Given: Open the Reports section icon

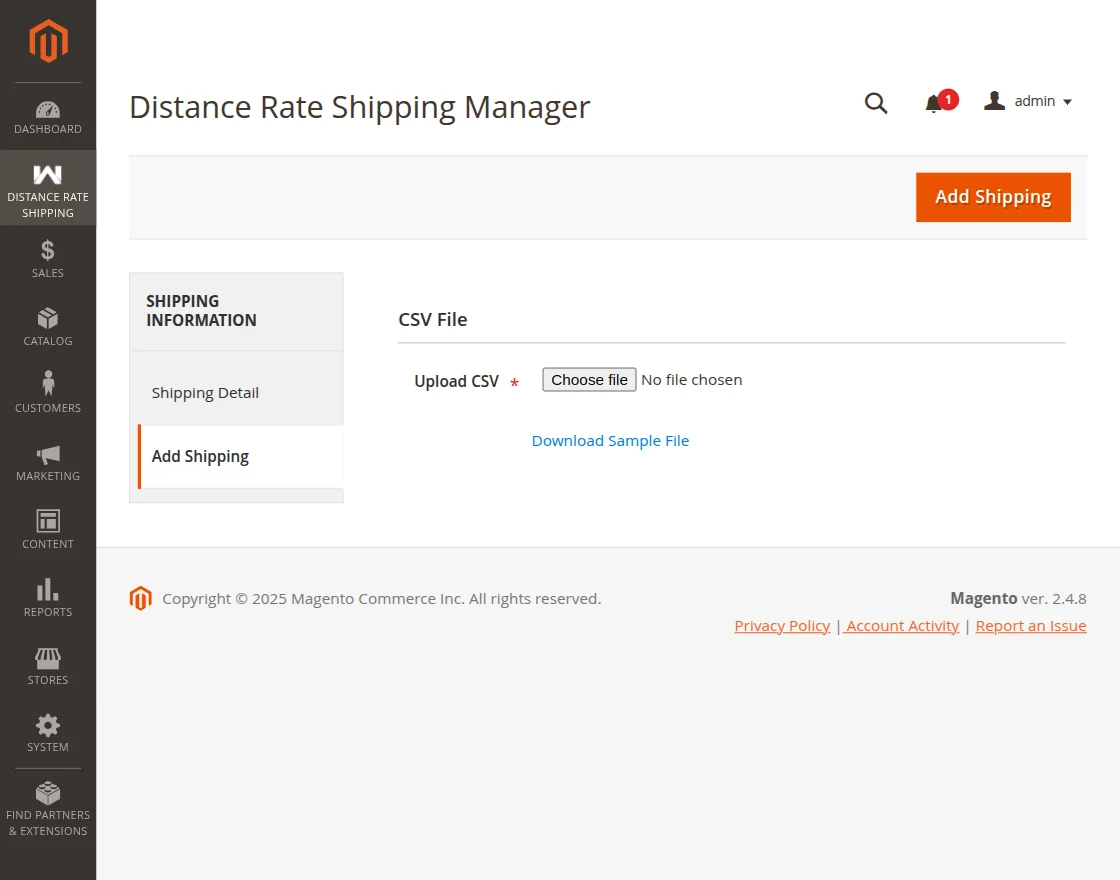Looking at the screenshot, I should pos(47,596).
